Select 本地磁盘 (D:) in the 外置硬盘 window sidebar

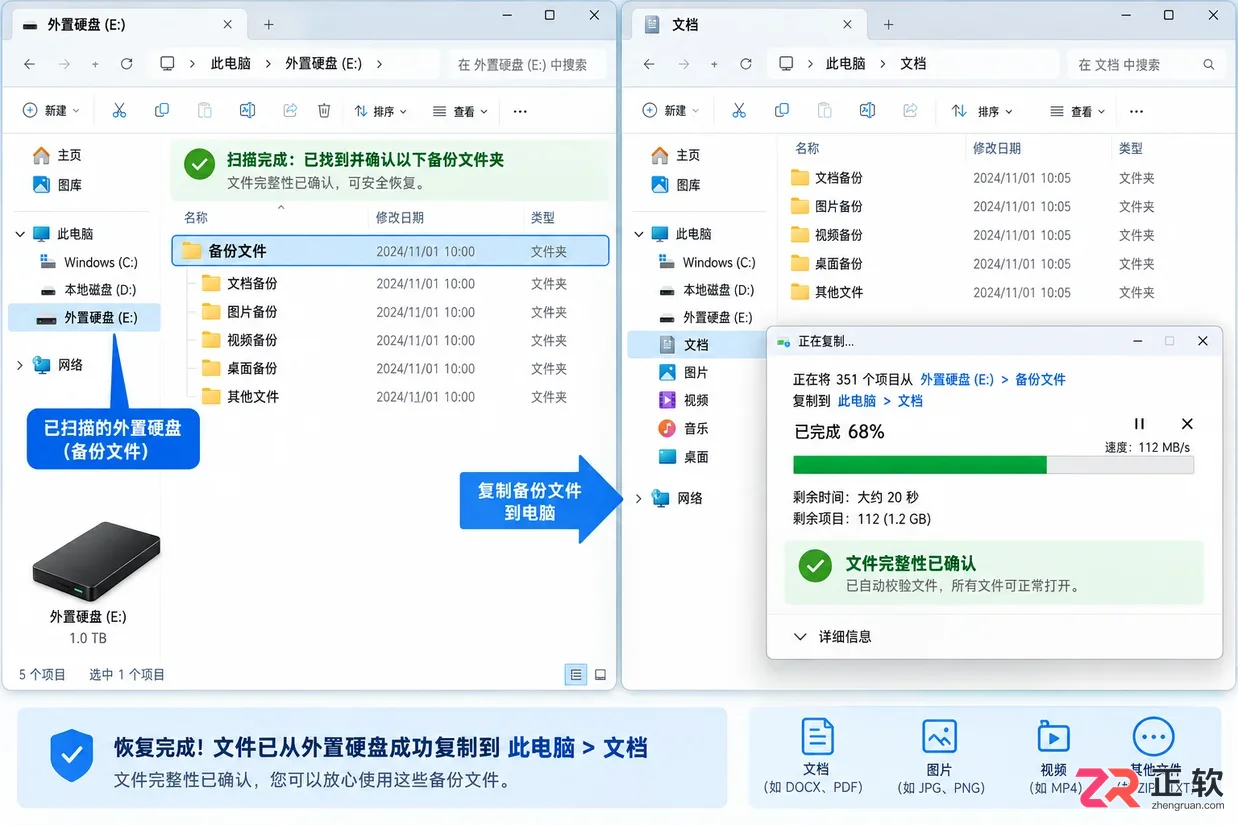pyautogui.click(x=88, y=290)
